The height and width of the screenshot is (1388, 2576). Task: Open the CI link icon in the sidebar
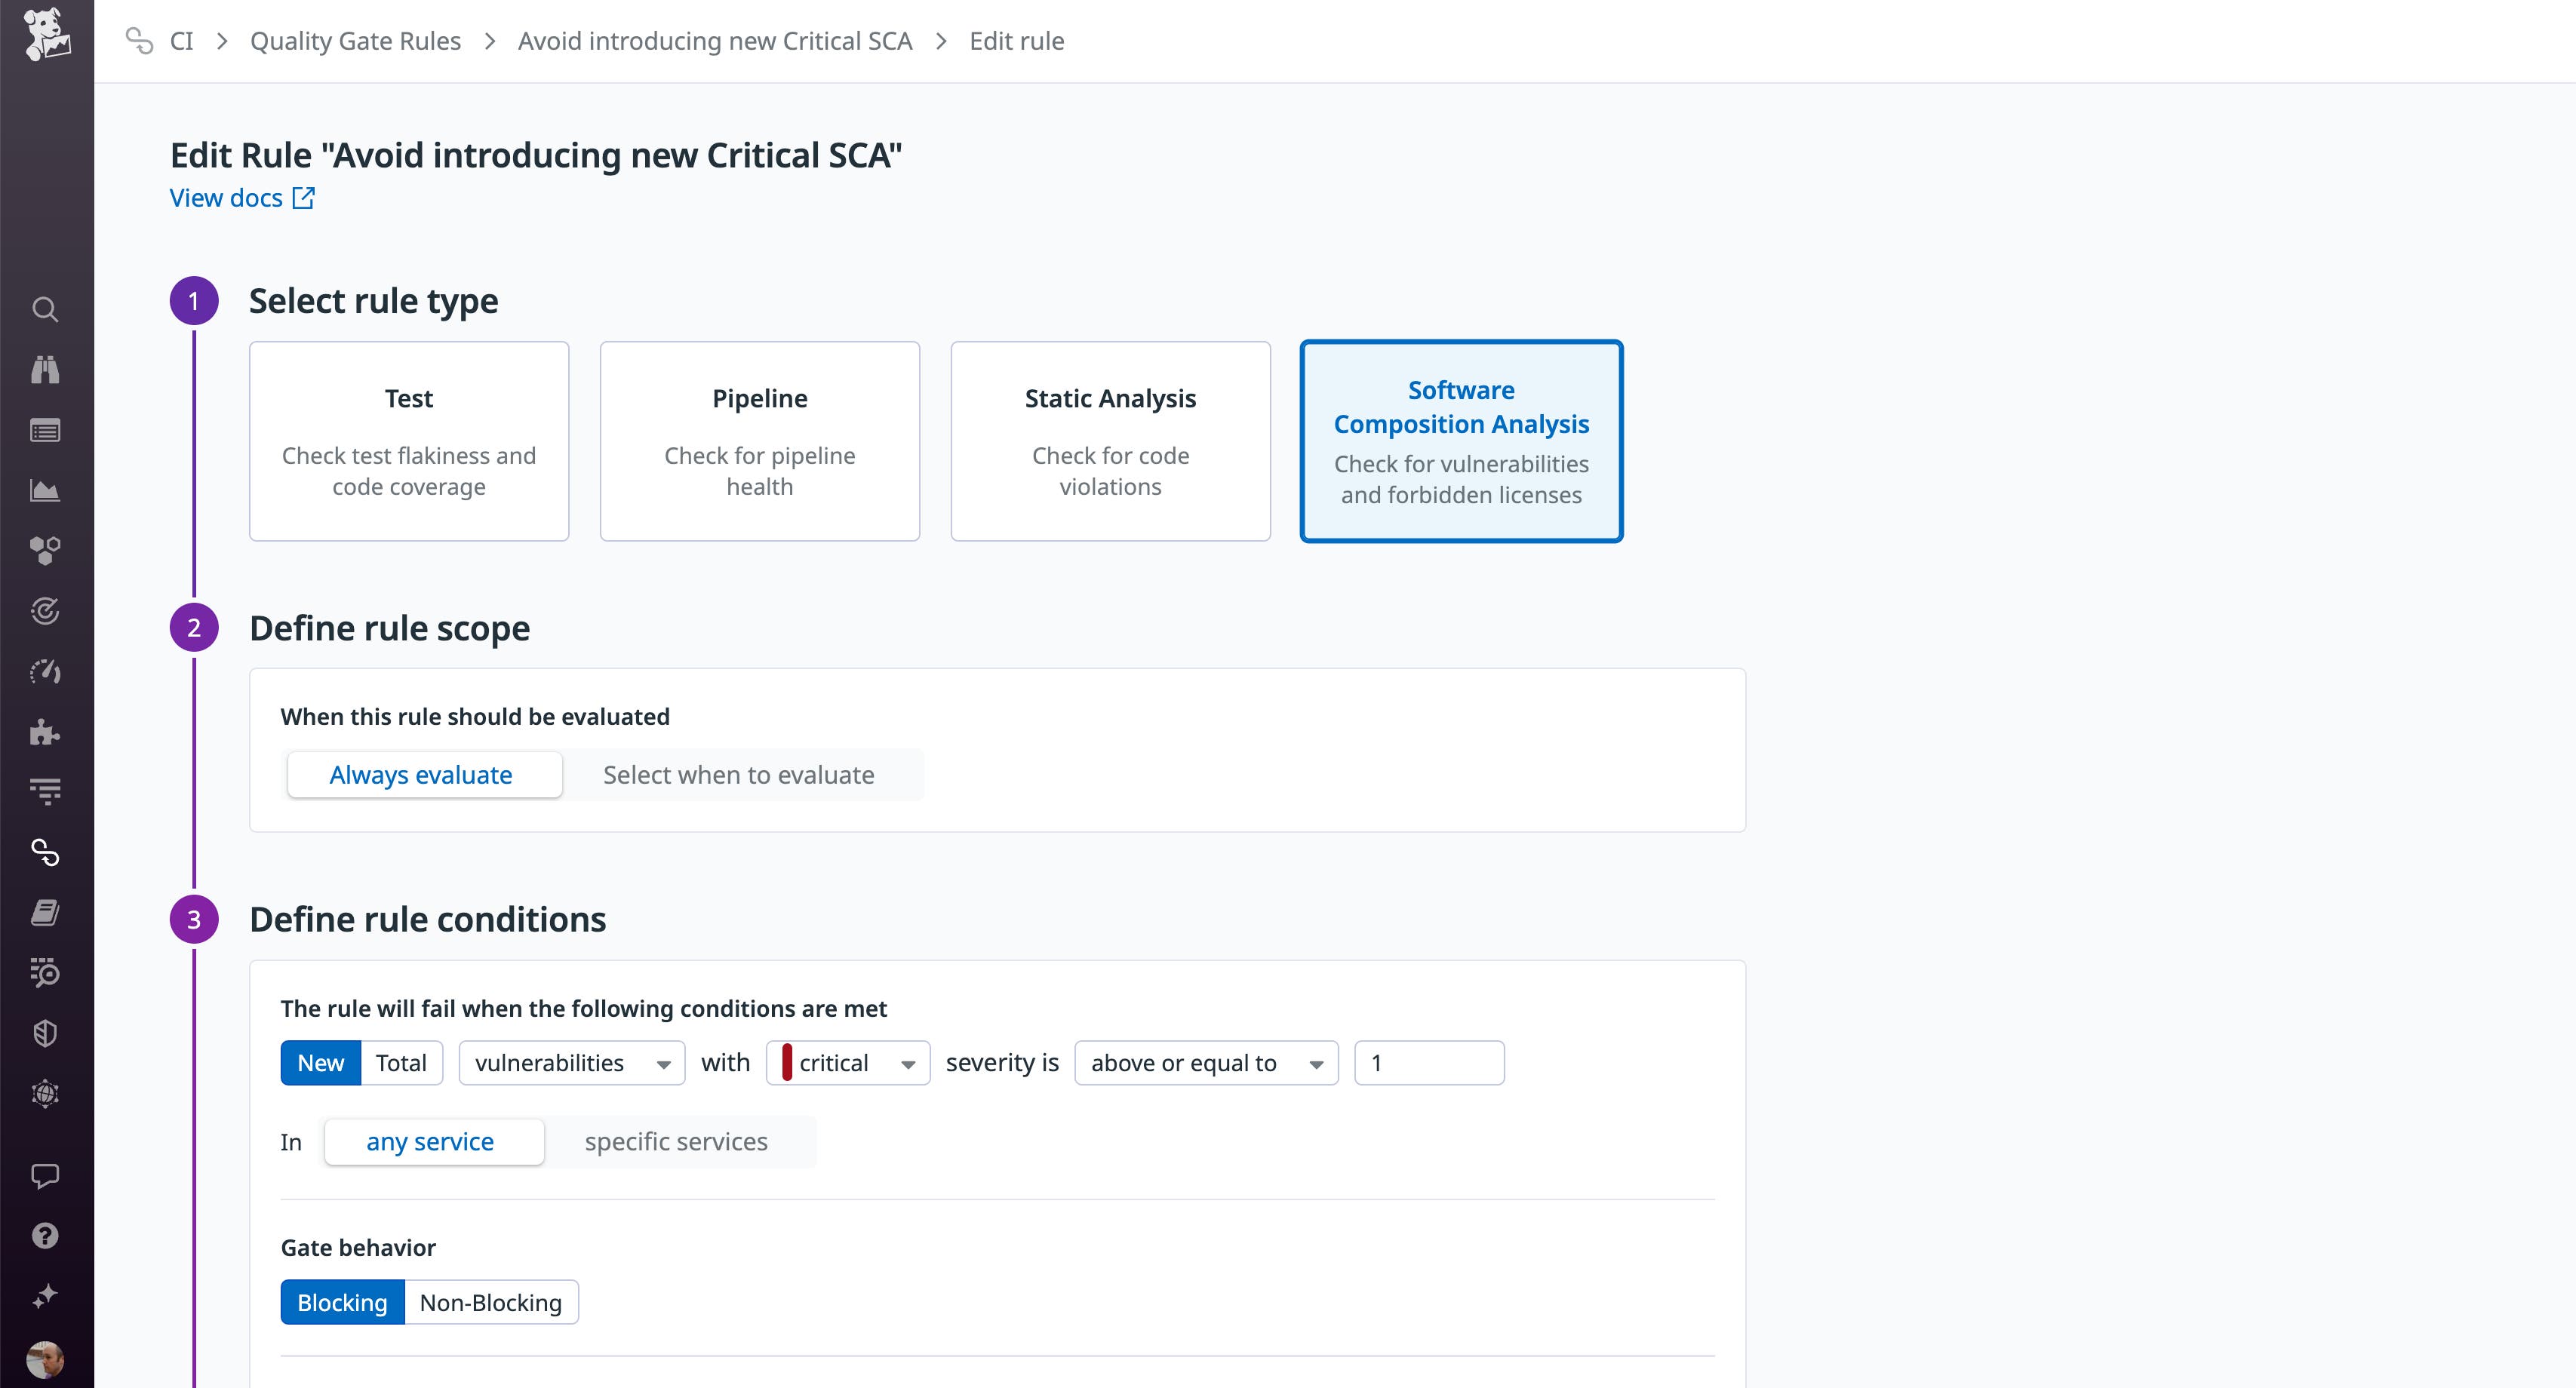click(x=45, y=852)
